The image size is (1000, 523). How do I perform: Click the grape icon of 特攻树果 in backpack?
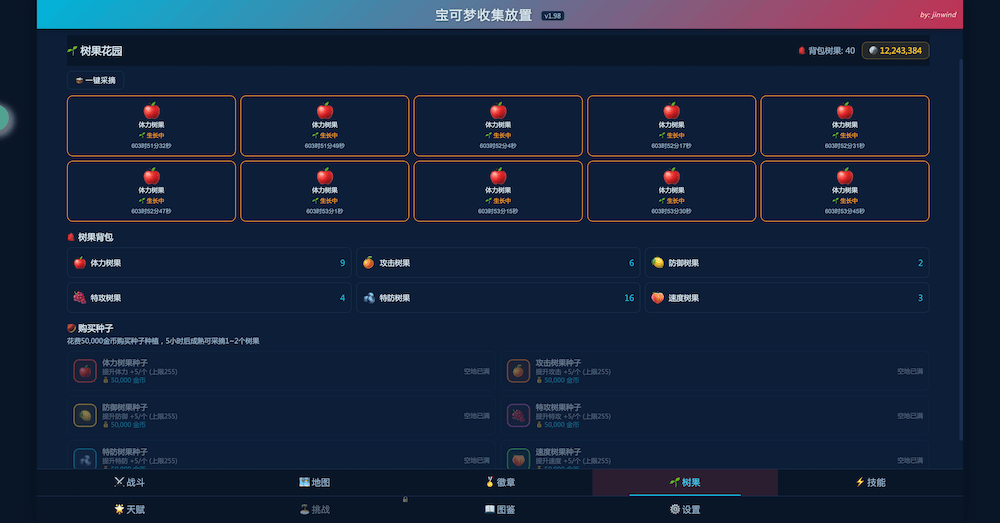point(80,298)
